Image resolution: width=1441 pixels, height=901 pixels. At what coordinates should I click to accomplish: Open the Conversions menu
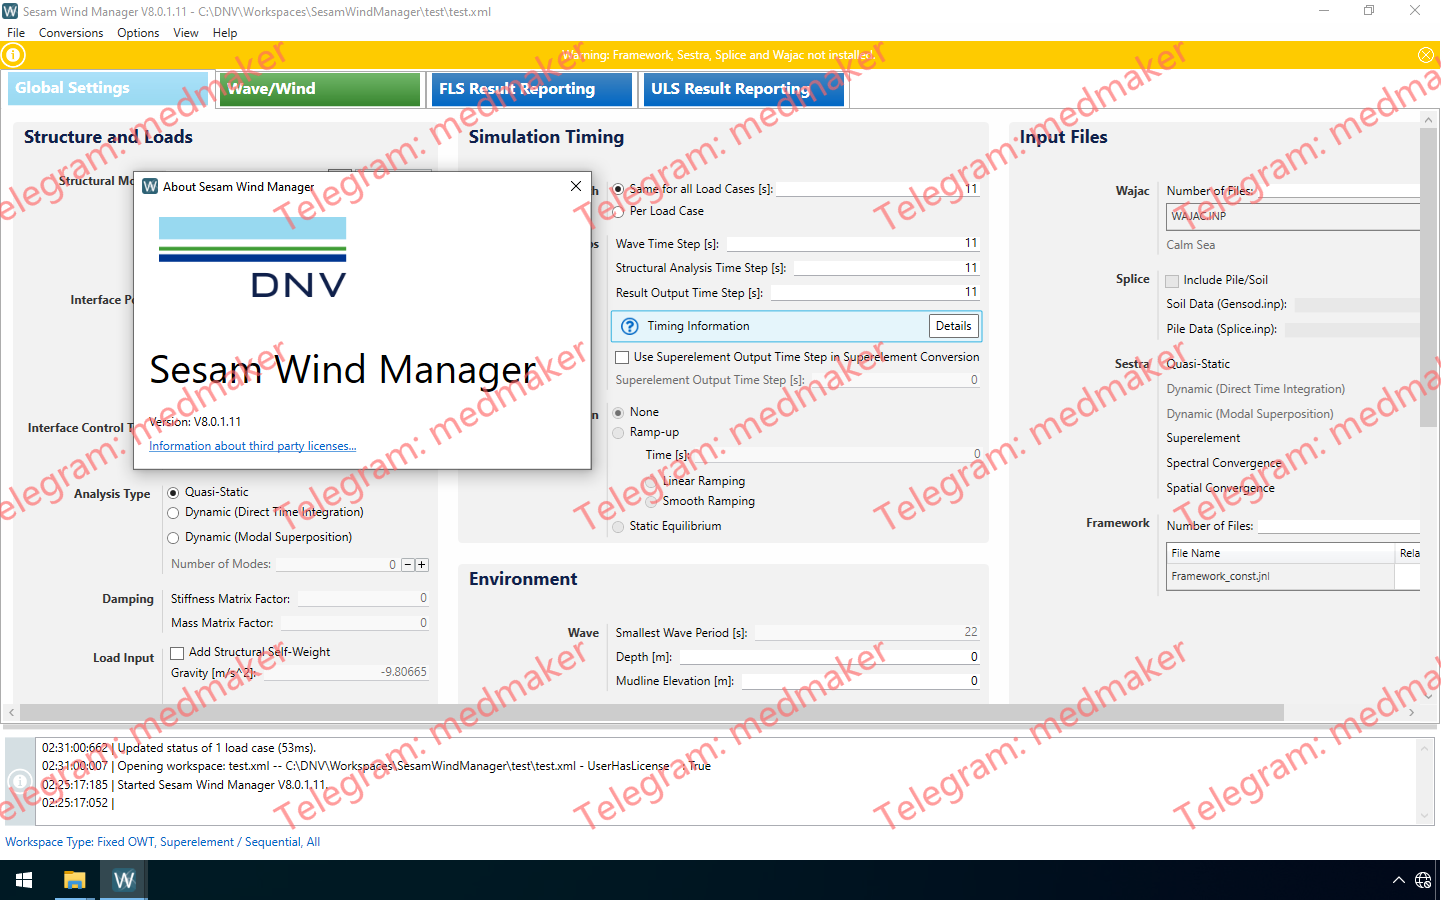(x=71, y=33)
